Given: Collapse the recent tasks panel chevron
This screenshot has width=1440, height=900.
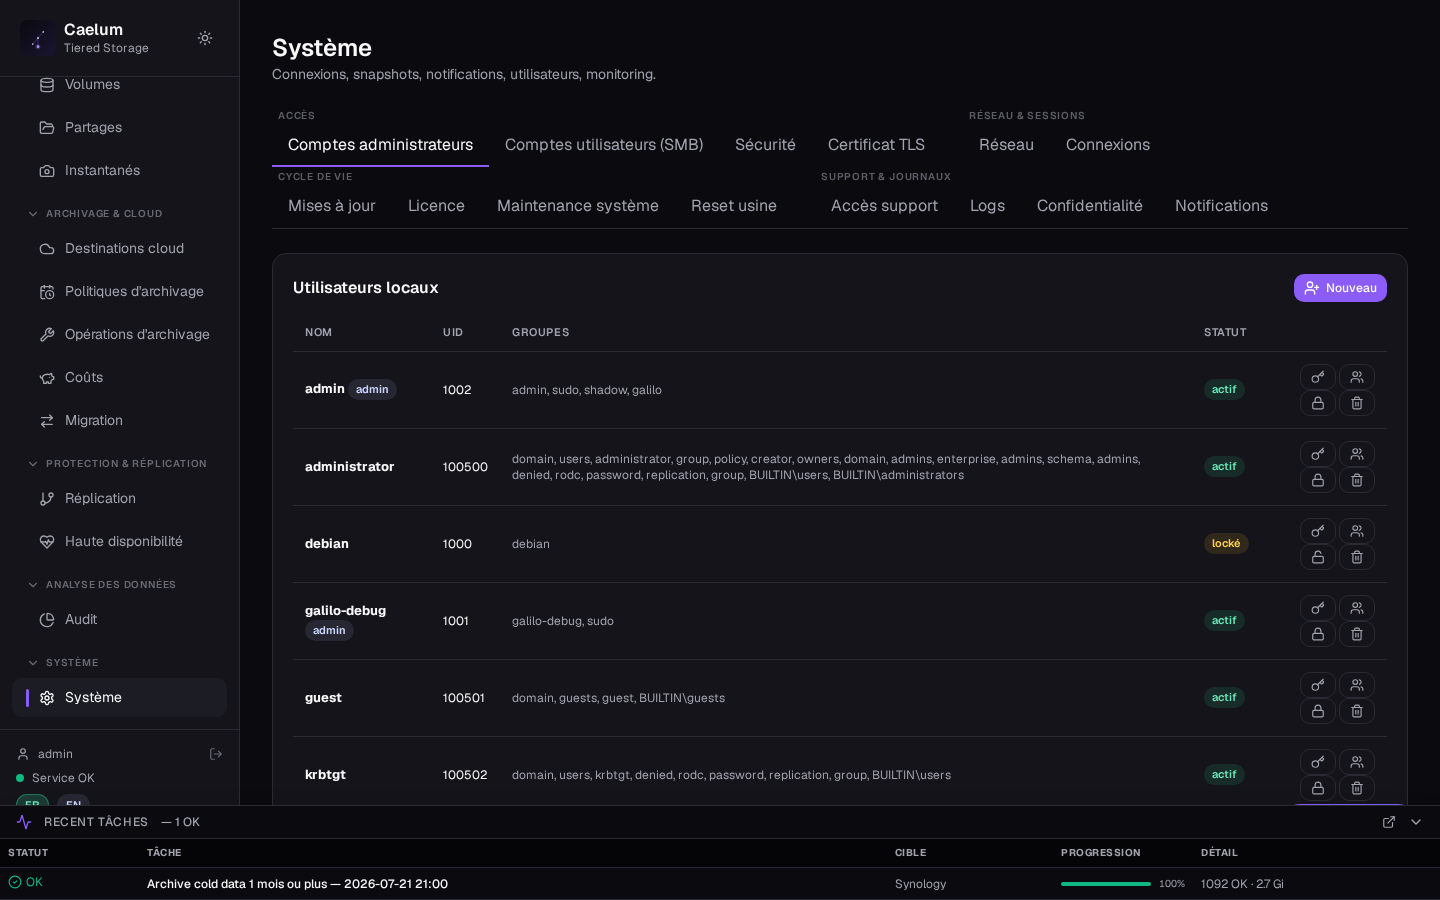Looking at the screenshot, I should click(x=1416, y=822).
